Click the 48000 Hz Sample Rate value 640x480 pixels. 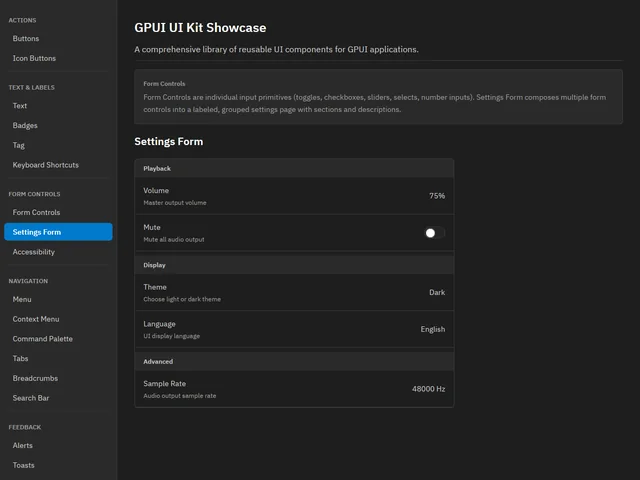pos(428,389)
